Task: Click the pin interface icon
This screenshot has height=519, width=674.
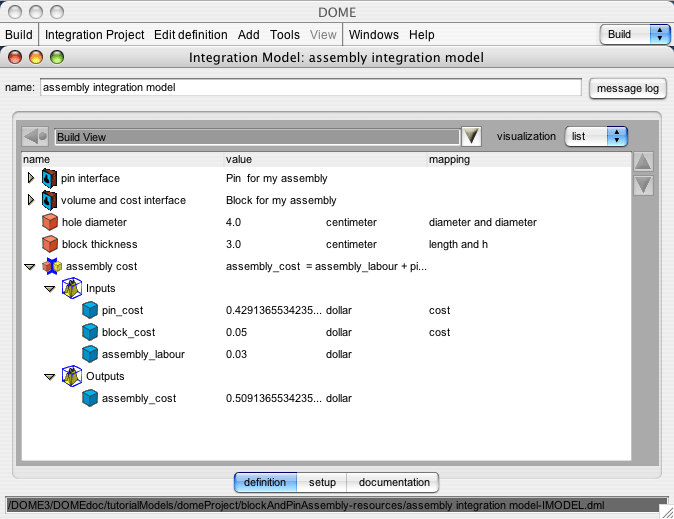Action: point(49,178)
